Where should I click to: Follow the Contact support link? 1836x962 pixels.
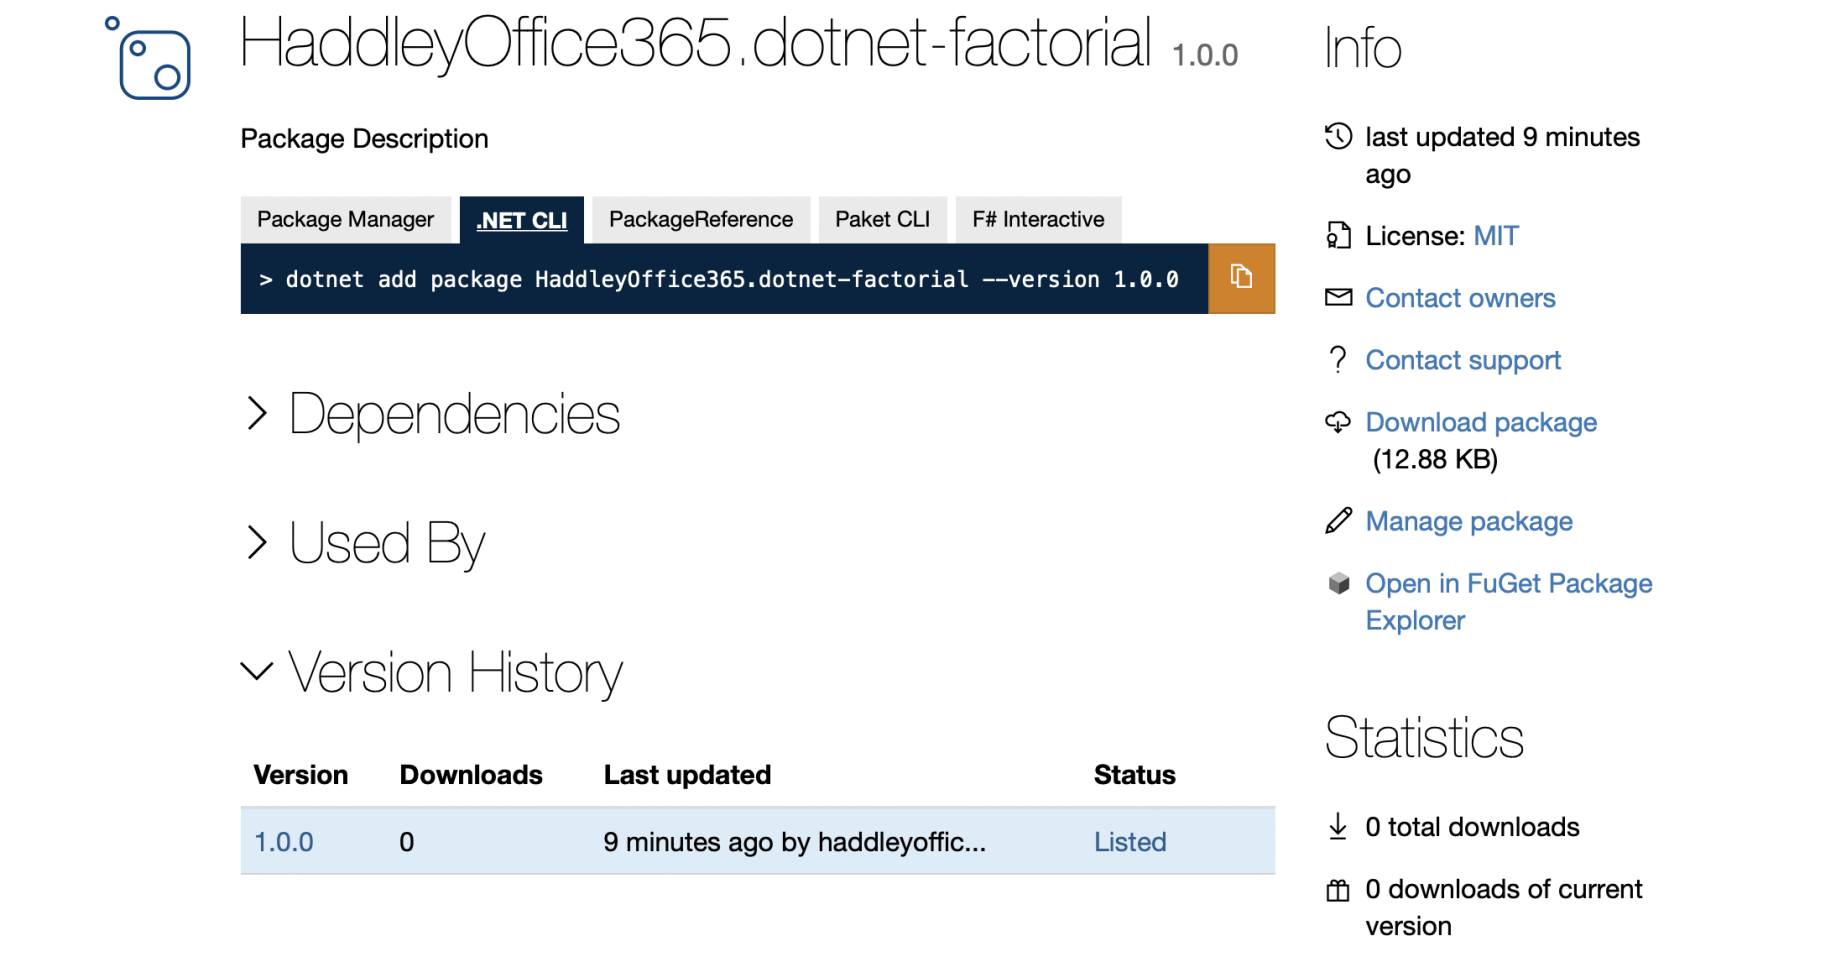(x=1462, y=360)
